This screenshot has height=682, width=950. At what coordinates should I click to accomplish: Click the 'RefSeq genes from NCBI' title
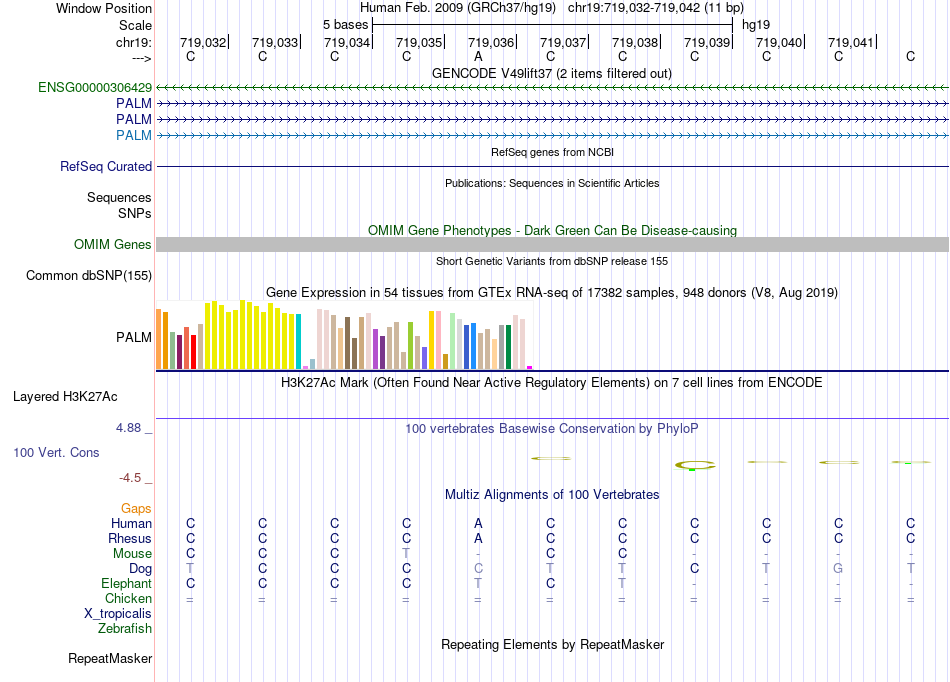(x=553, y=152)
